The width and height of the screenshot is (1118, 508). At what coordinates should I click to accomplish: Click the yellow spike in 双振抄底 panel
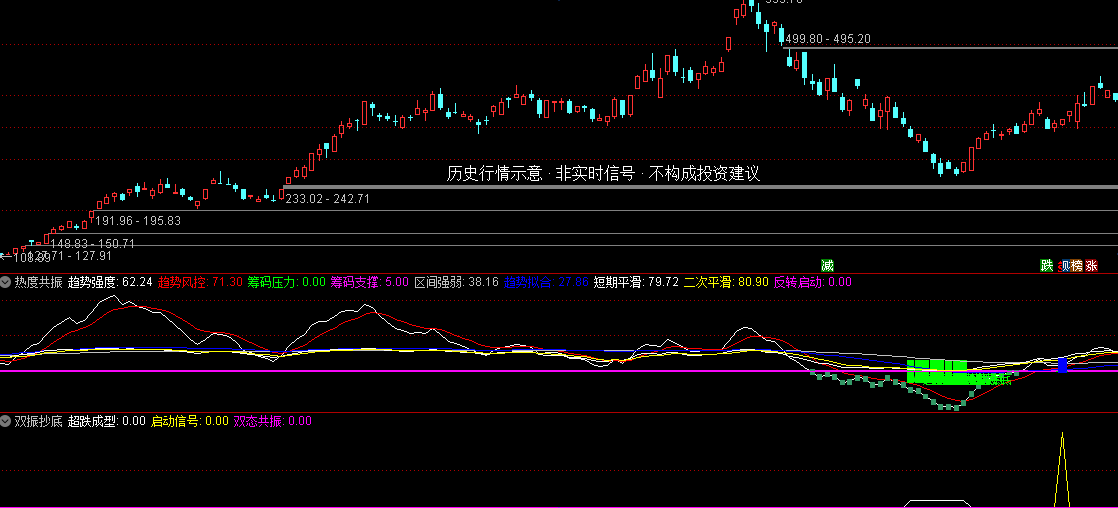click(x=1062, y=468)
